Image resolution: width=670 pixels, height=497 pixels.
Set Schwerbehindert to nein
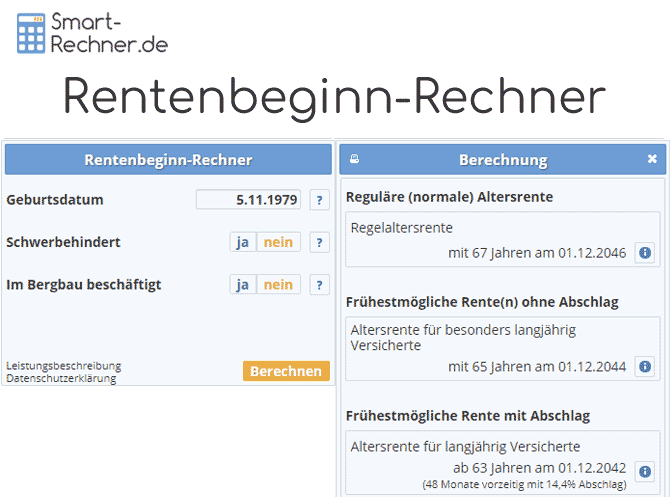pos(278,243)
